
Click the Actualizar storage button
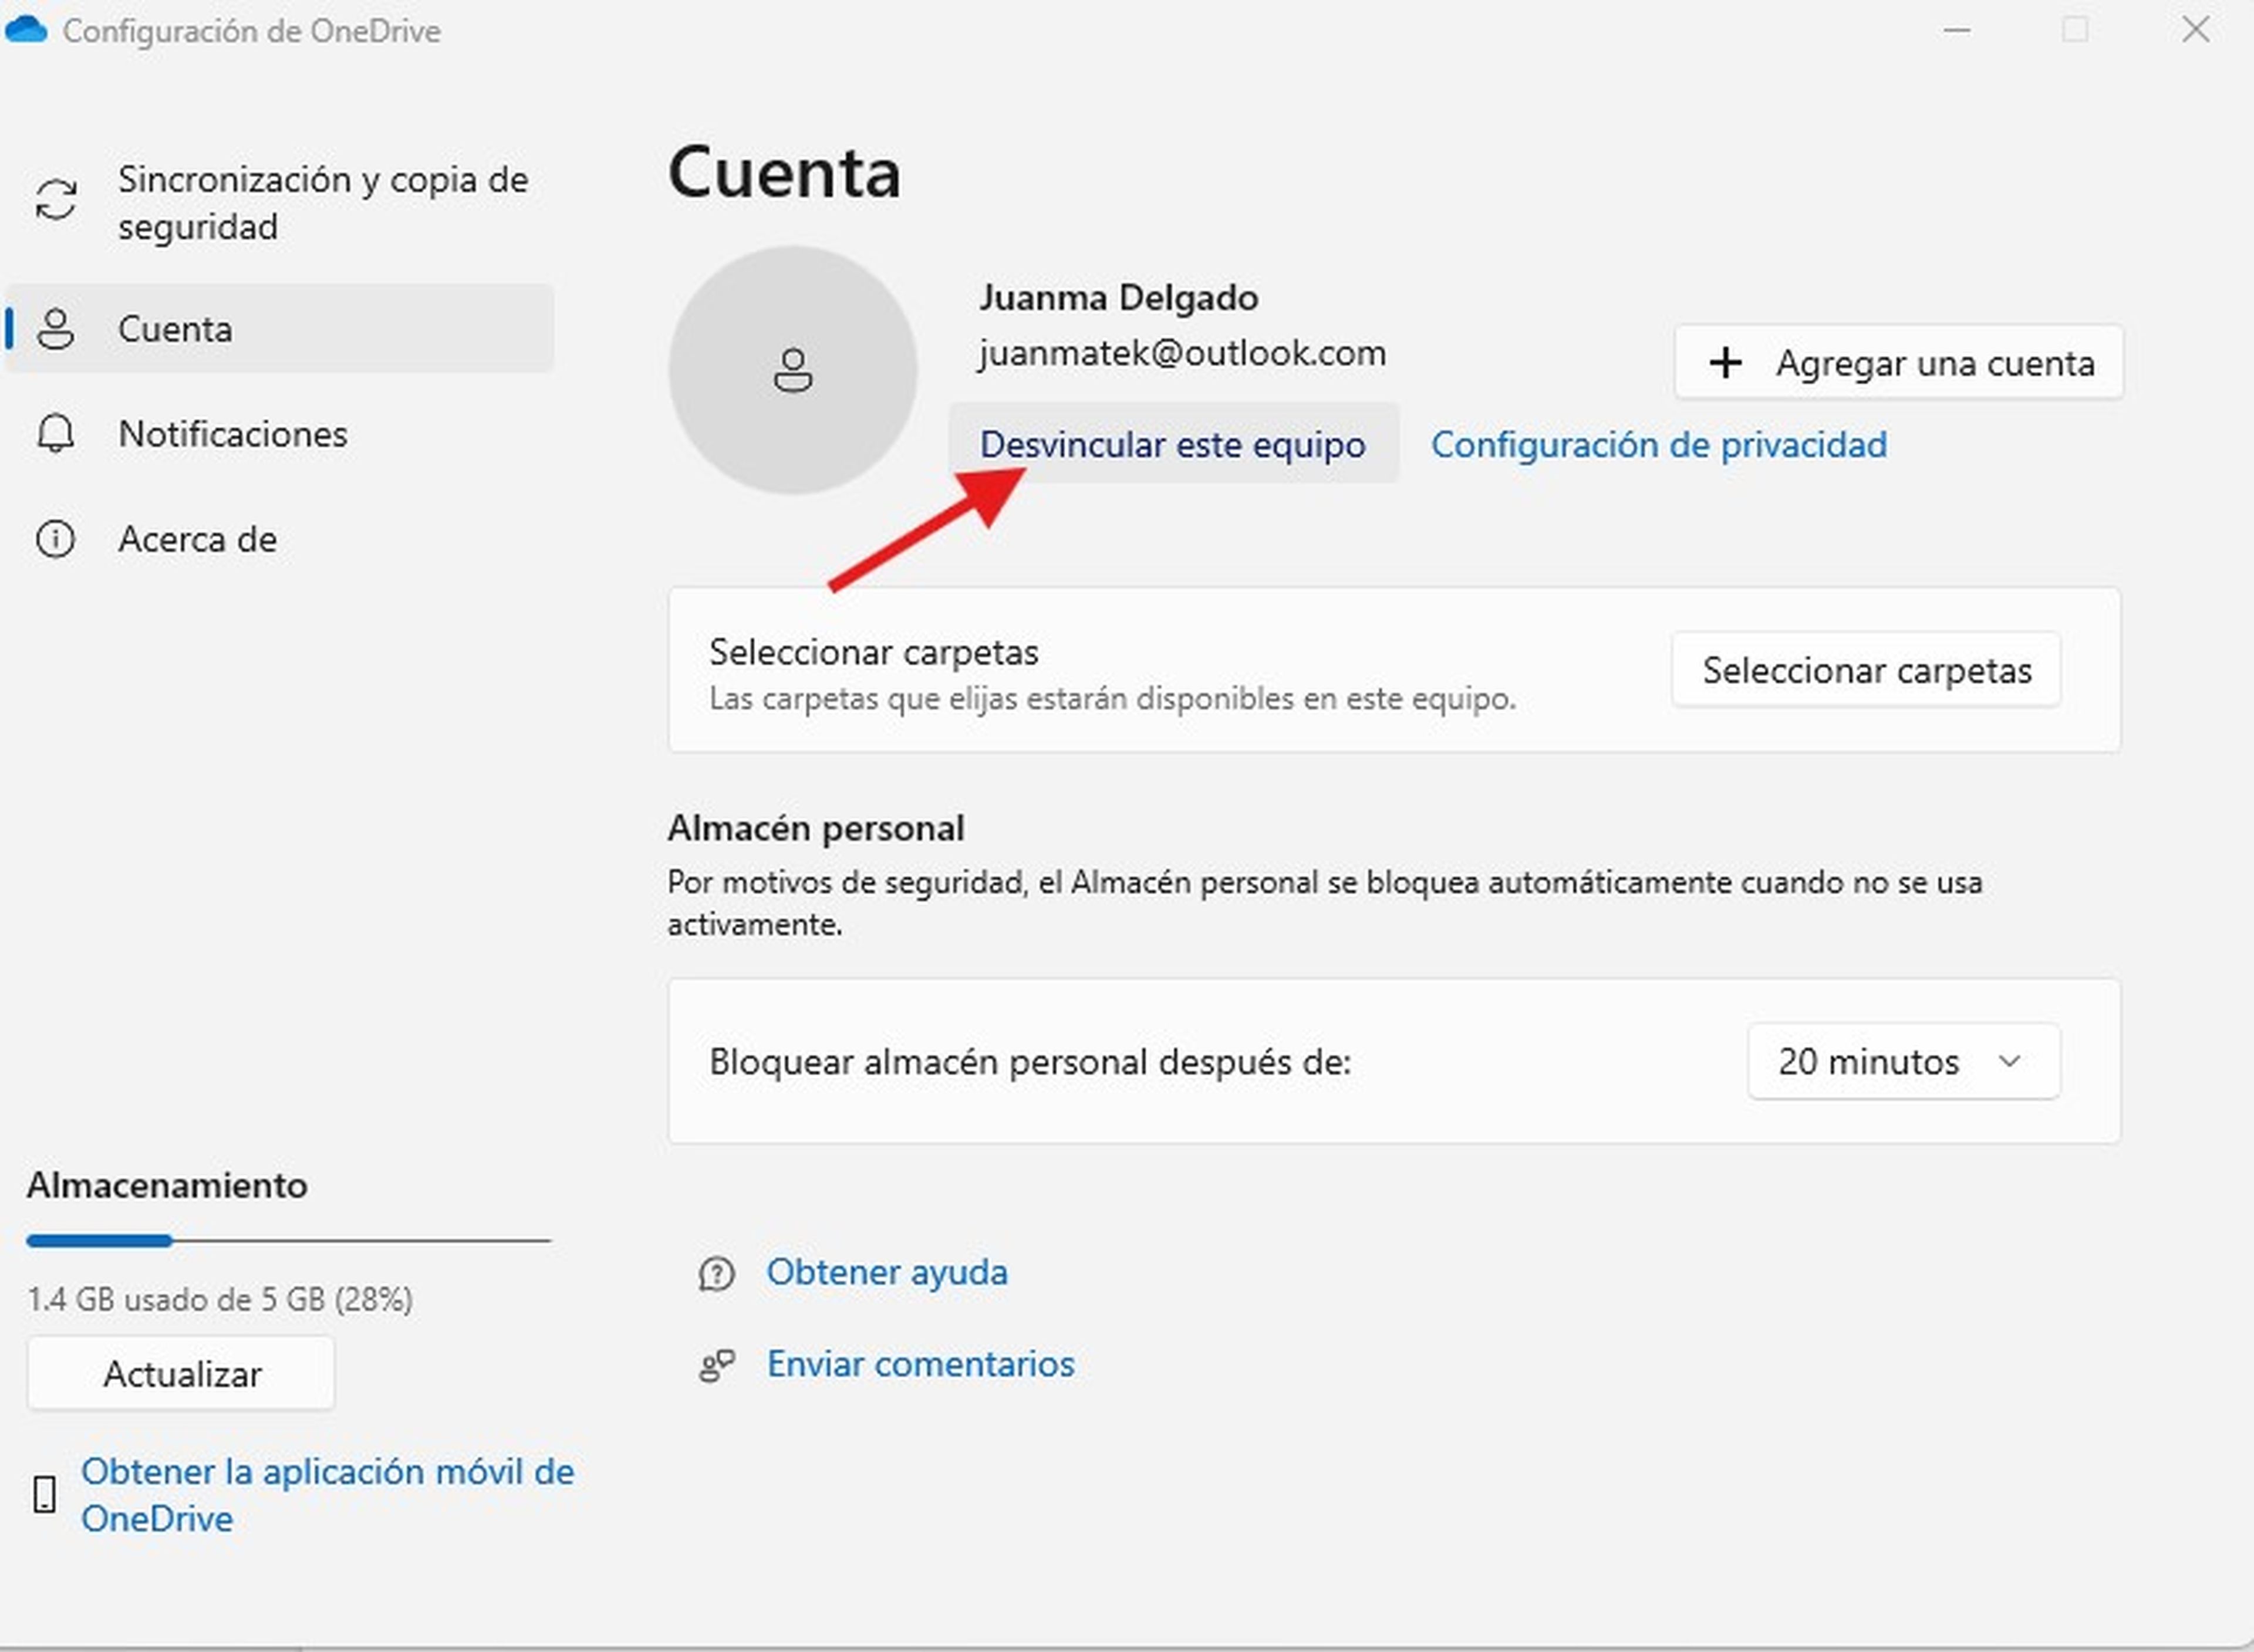(181, 1374)
